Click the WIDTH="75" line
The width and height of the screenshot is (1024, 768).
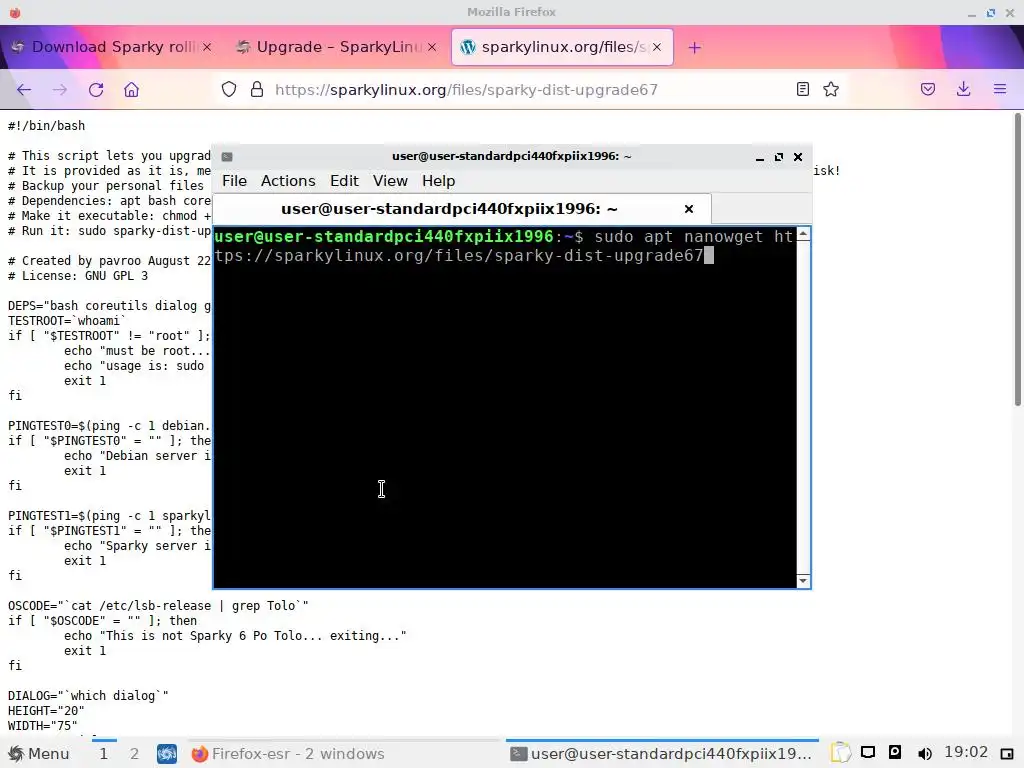point(42,726)
